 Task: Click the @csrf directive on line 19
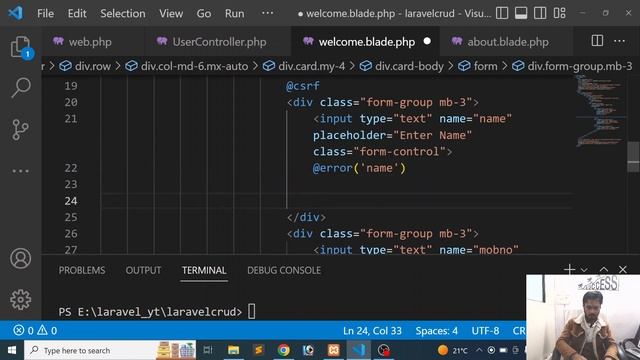302,86
